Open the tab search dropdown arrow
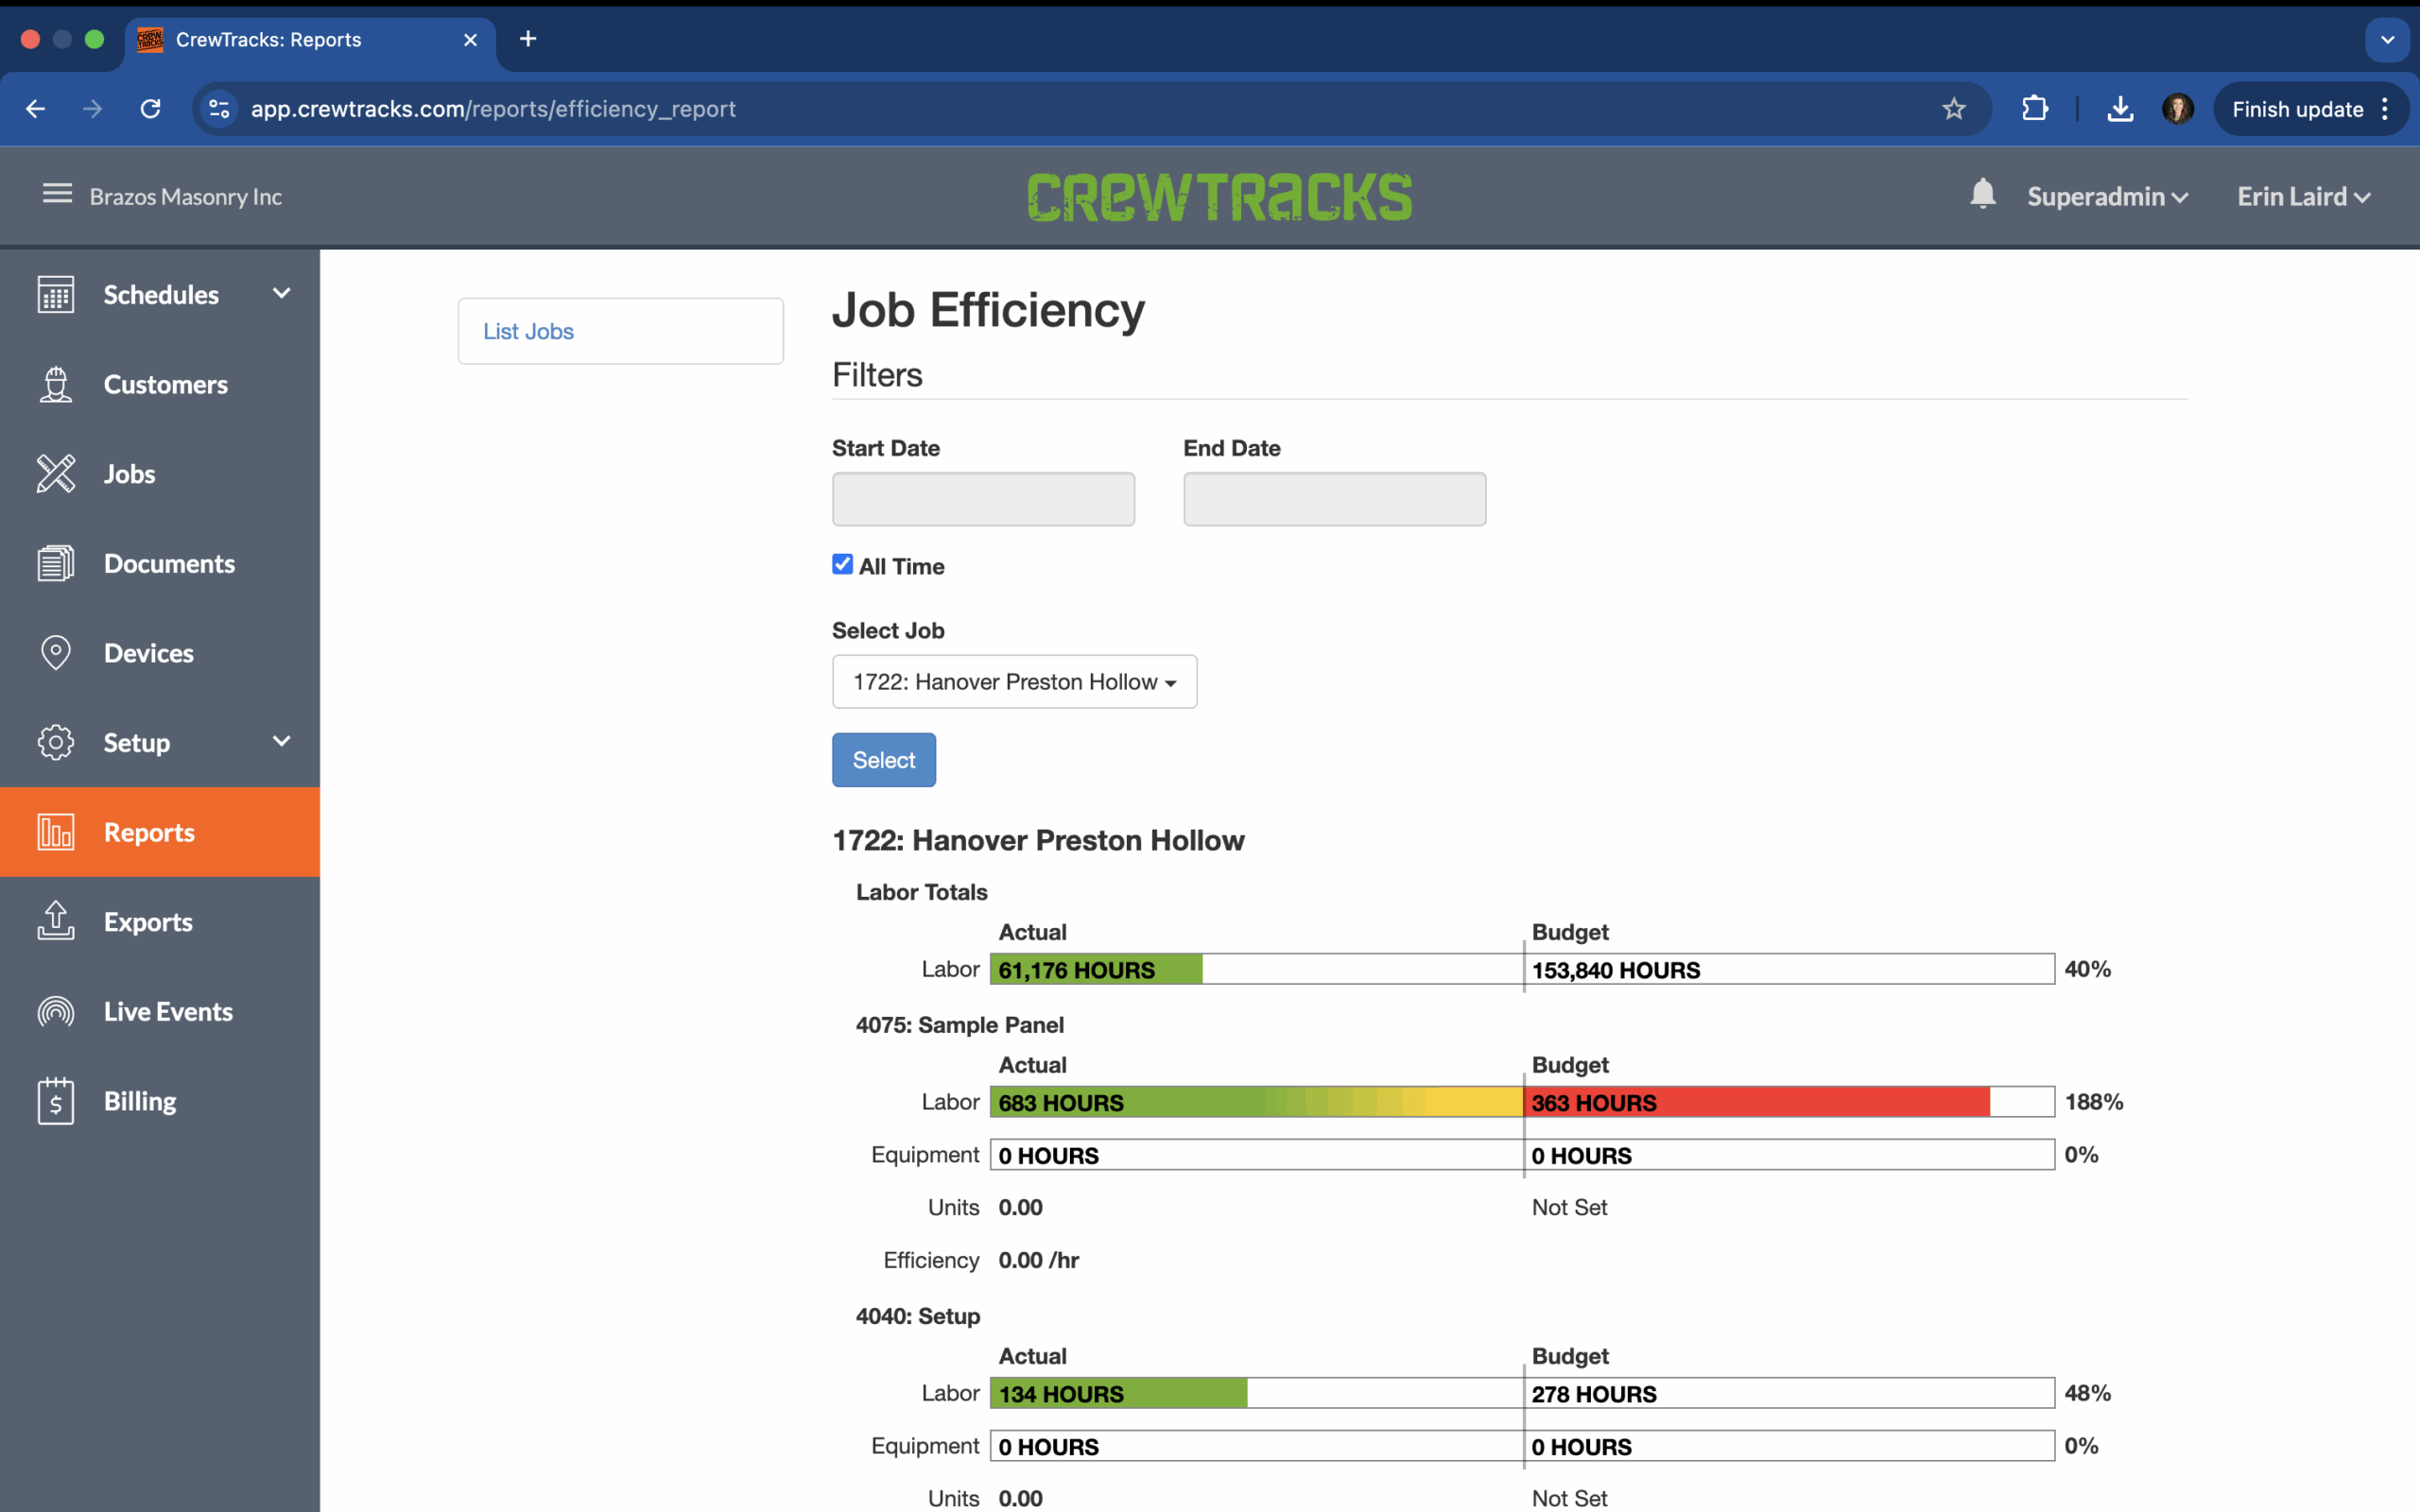Screen dimensions: 2420x1512 (2387, 40)
